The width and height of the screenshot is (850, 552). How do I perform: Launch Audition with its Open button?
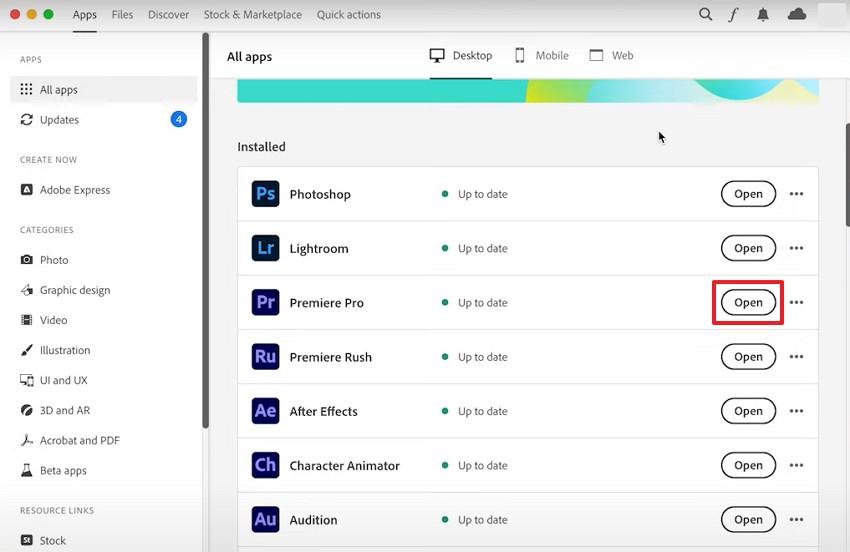click(748, 519)
